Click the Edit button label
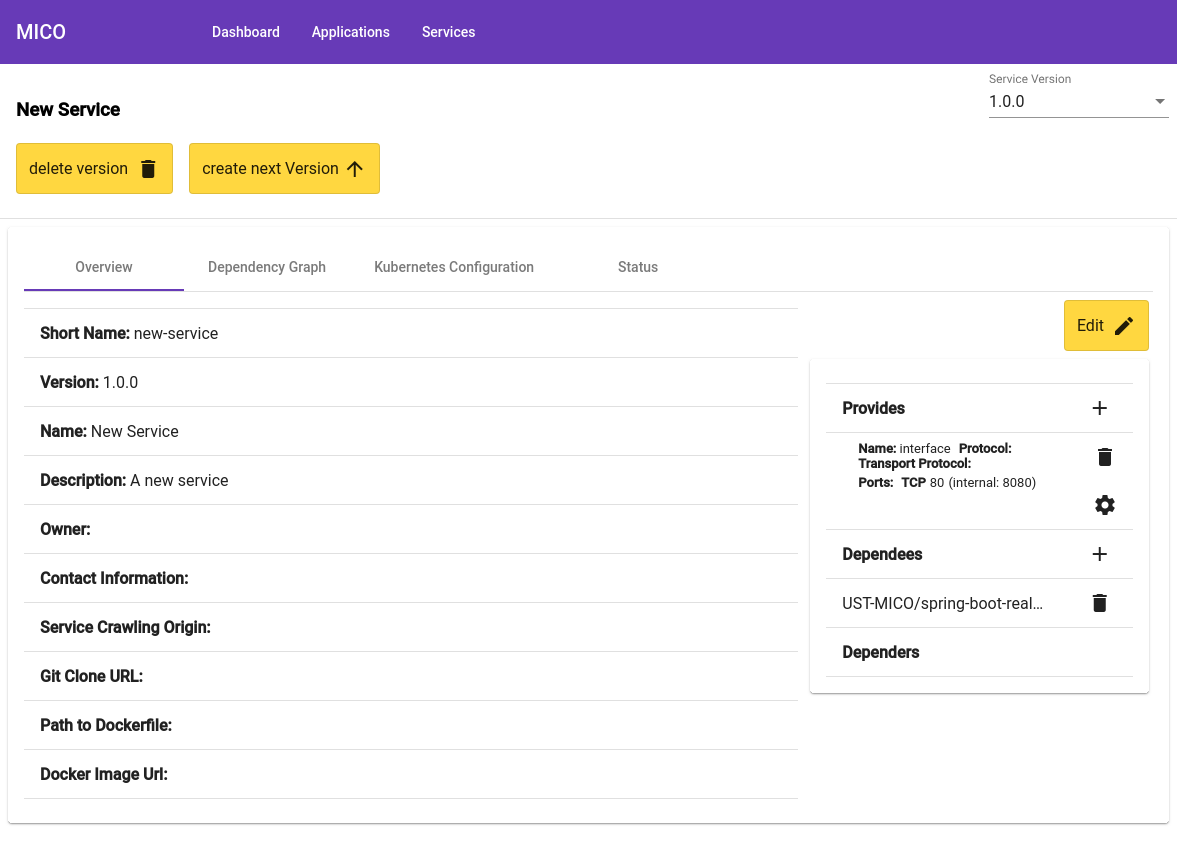 coord(1090,326)
